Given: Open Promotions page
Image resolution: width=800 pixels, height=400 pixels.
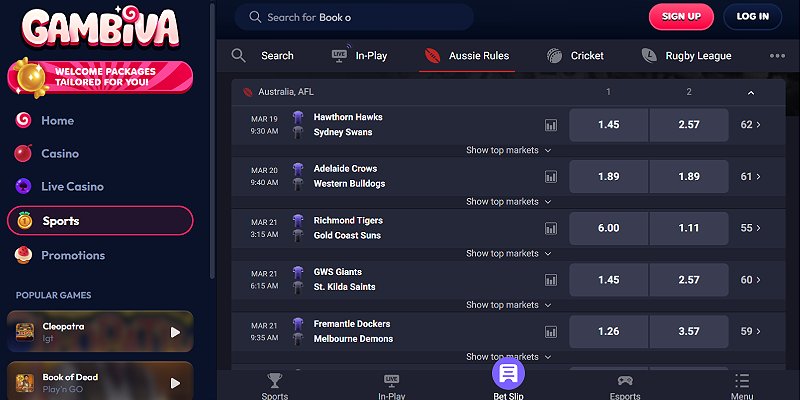Looking at the screenshot, I should (73, 255).
